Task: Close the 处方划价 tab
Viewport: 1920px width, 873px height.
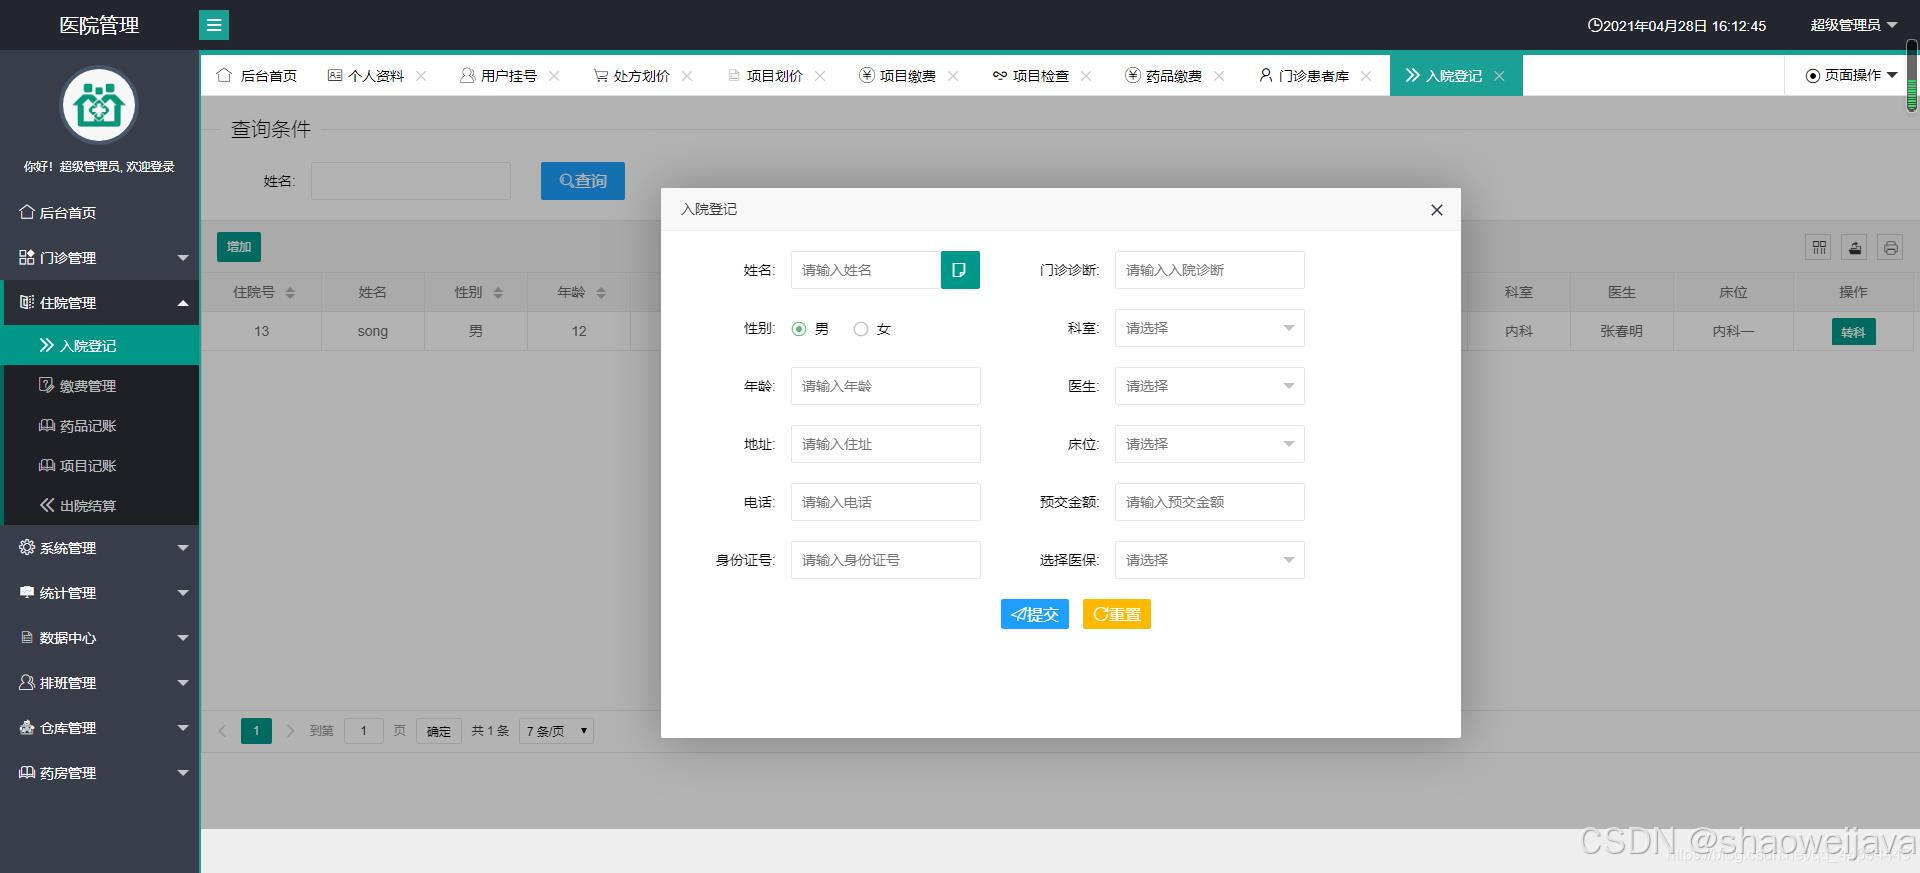Action: tap(688, 76)
